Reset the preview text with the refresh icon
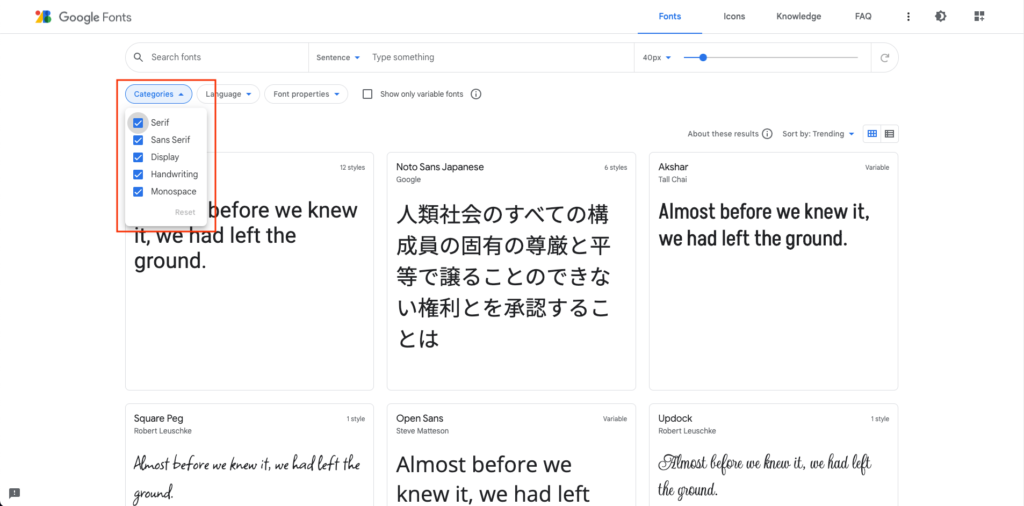The height and width of the screenshot is (506, 1024). pyautogui.click(x=885, y=57)
